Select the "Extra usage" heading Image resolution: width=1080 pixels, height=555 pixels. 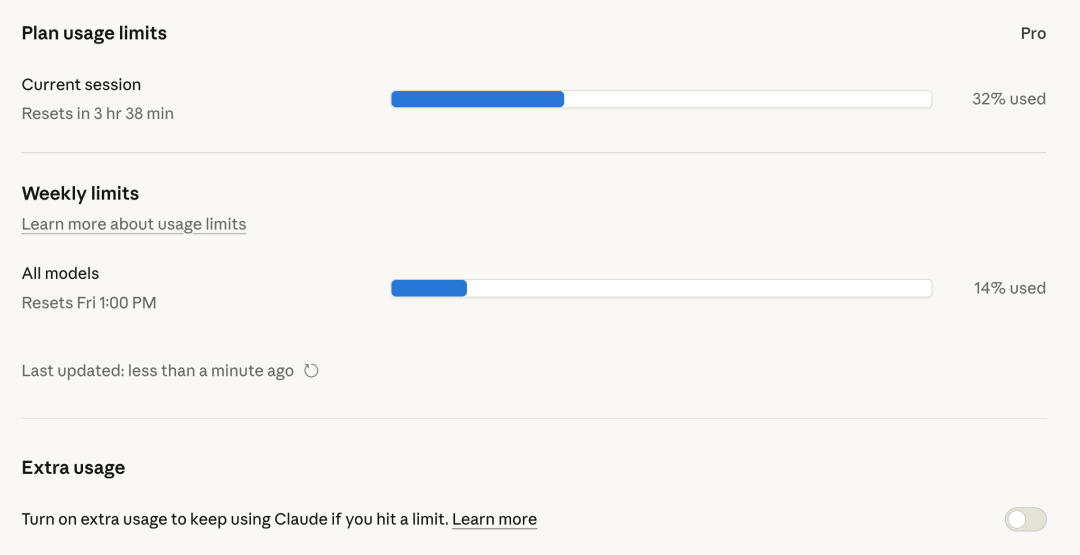coord(73,467)
